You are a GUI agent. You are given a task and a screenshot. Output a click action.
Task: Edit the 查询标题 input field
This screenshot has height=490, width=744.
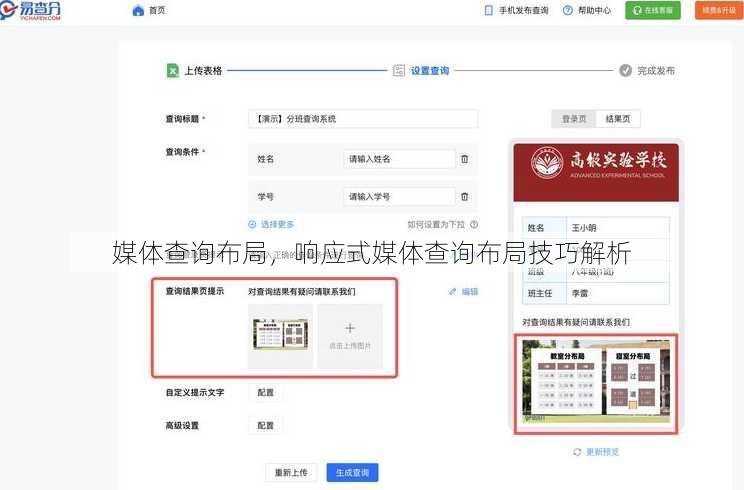(x=363, y=119)
